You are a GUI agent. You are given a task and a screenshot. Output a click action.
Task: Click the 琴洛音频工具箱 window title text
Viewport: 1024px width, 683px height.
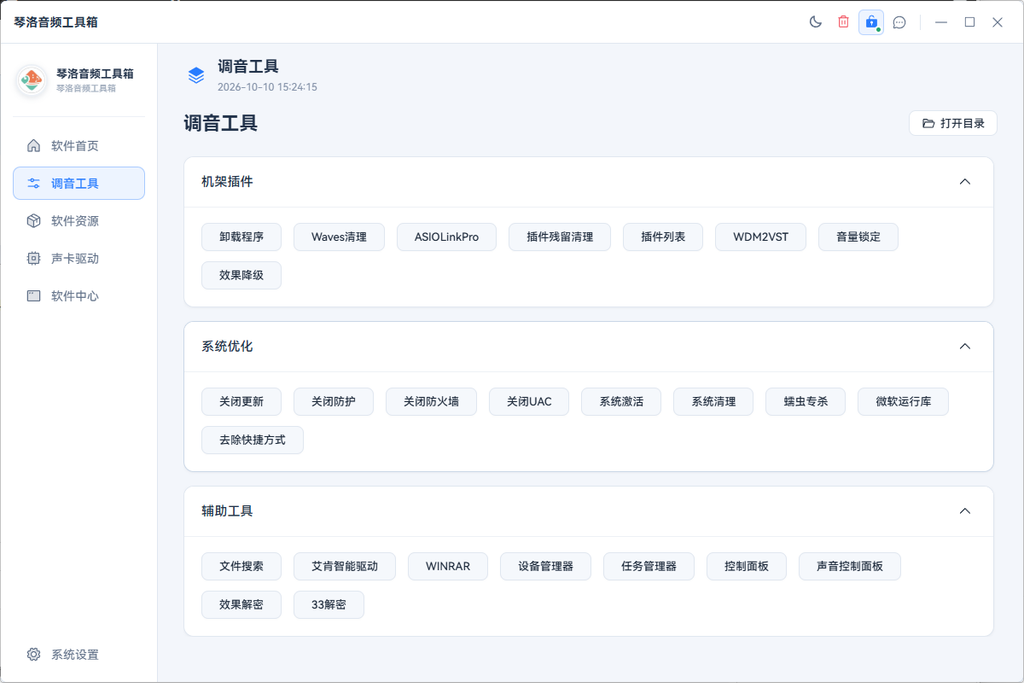pos(56,22)
